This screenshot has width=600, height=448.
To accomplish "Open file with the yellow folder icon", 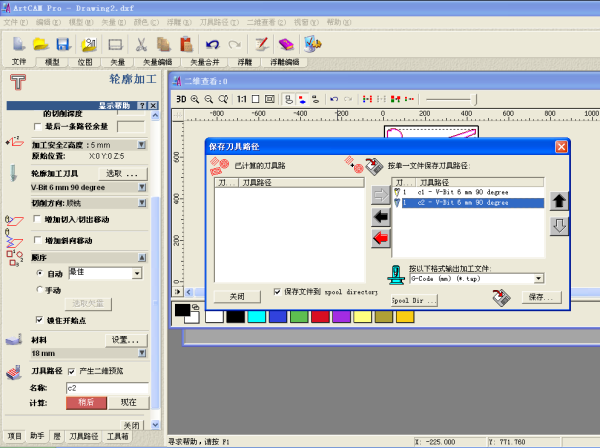I will (x=41, y=44).
